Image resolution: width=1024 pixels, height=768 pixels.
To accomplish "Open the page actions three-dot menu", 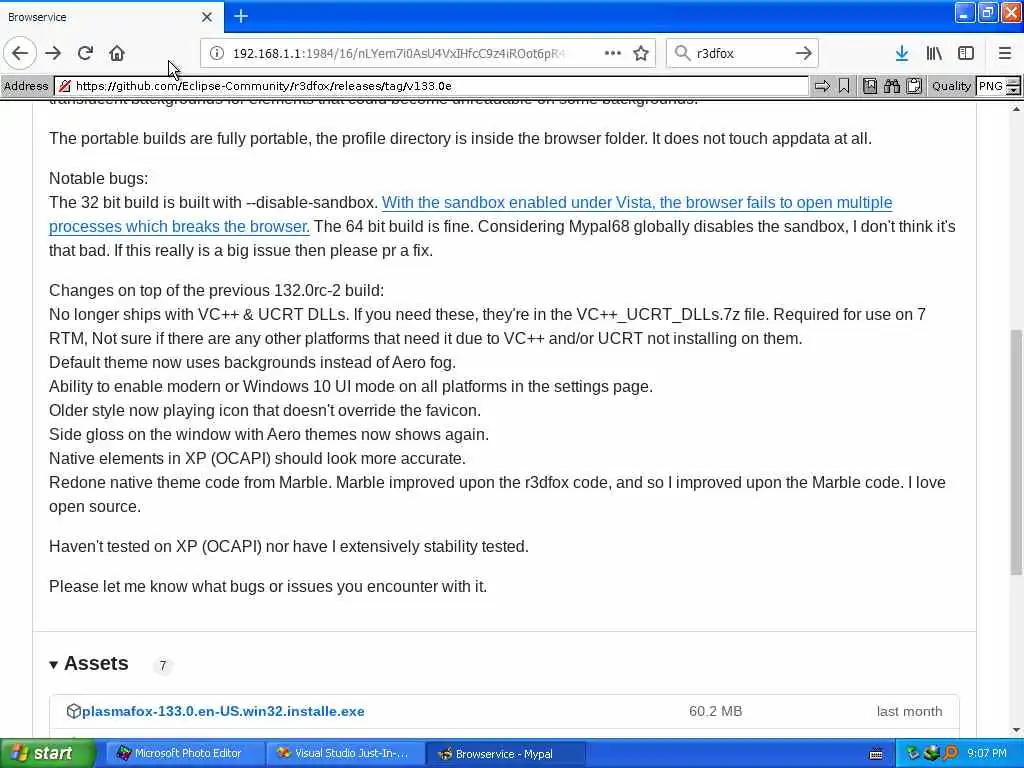I will click(x=613, y=53).
